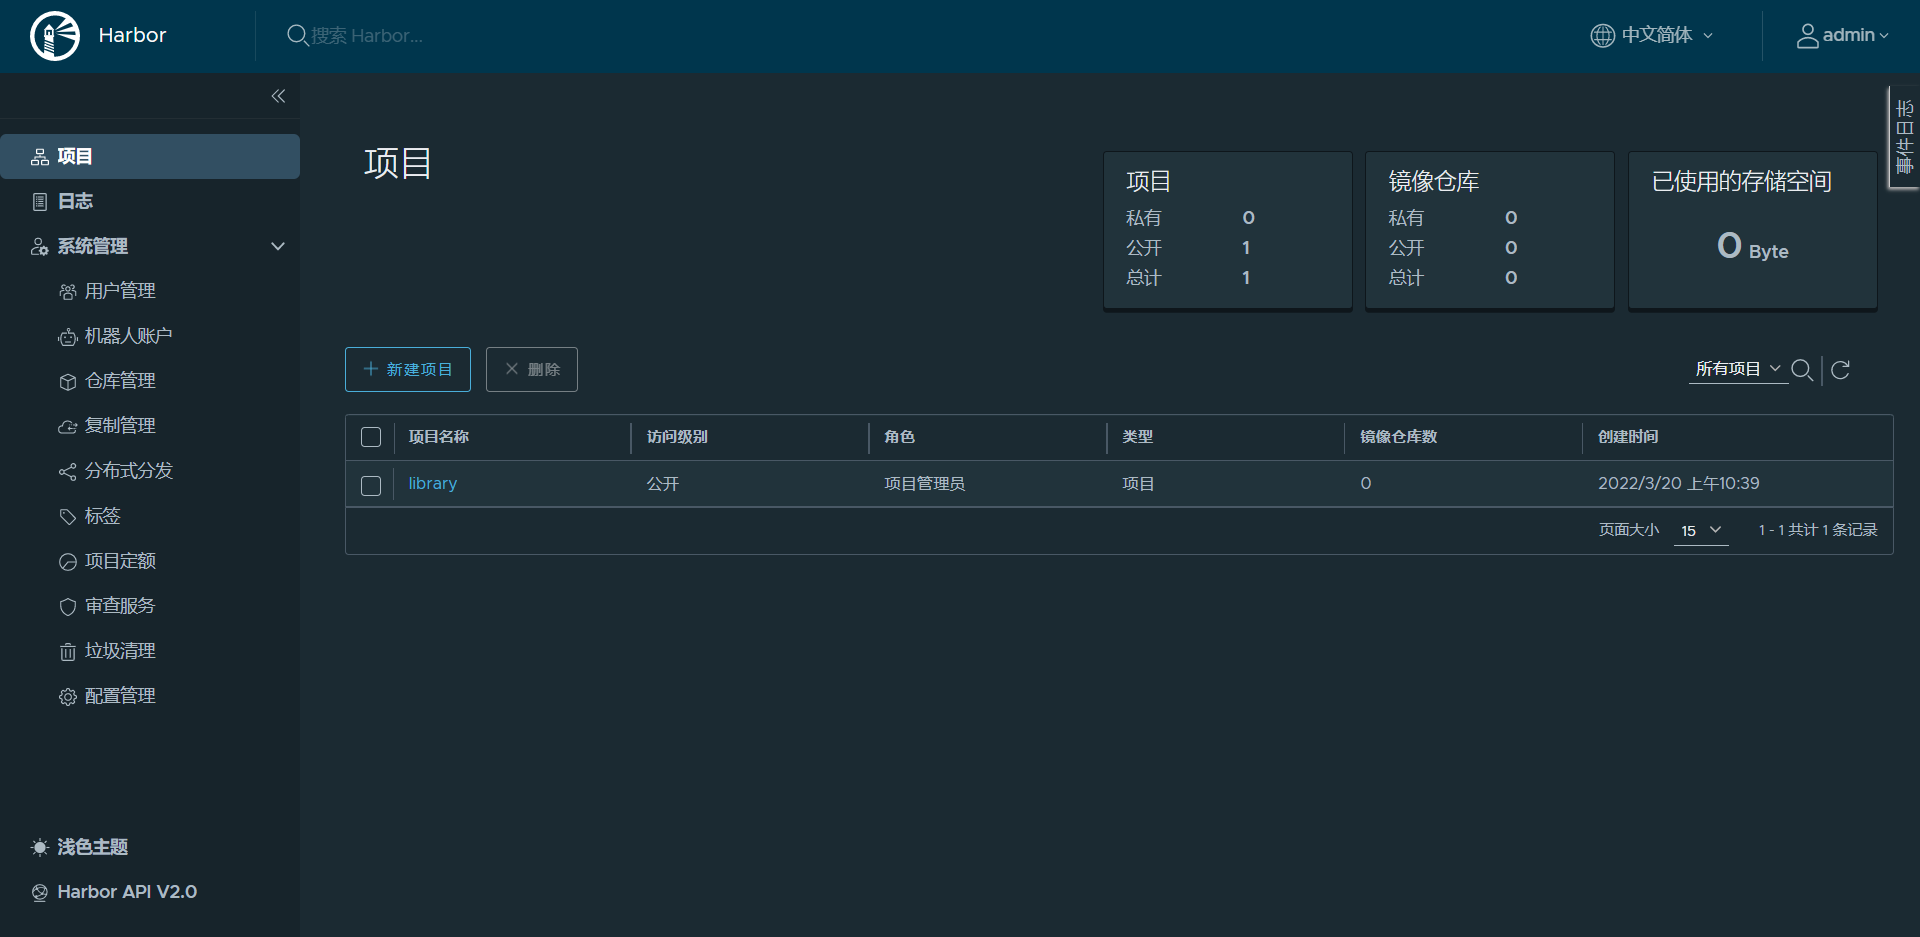Open the user management icon in sidebar
Screen dimensions: 1920x937
coord(67,291)
